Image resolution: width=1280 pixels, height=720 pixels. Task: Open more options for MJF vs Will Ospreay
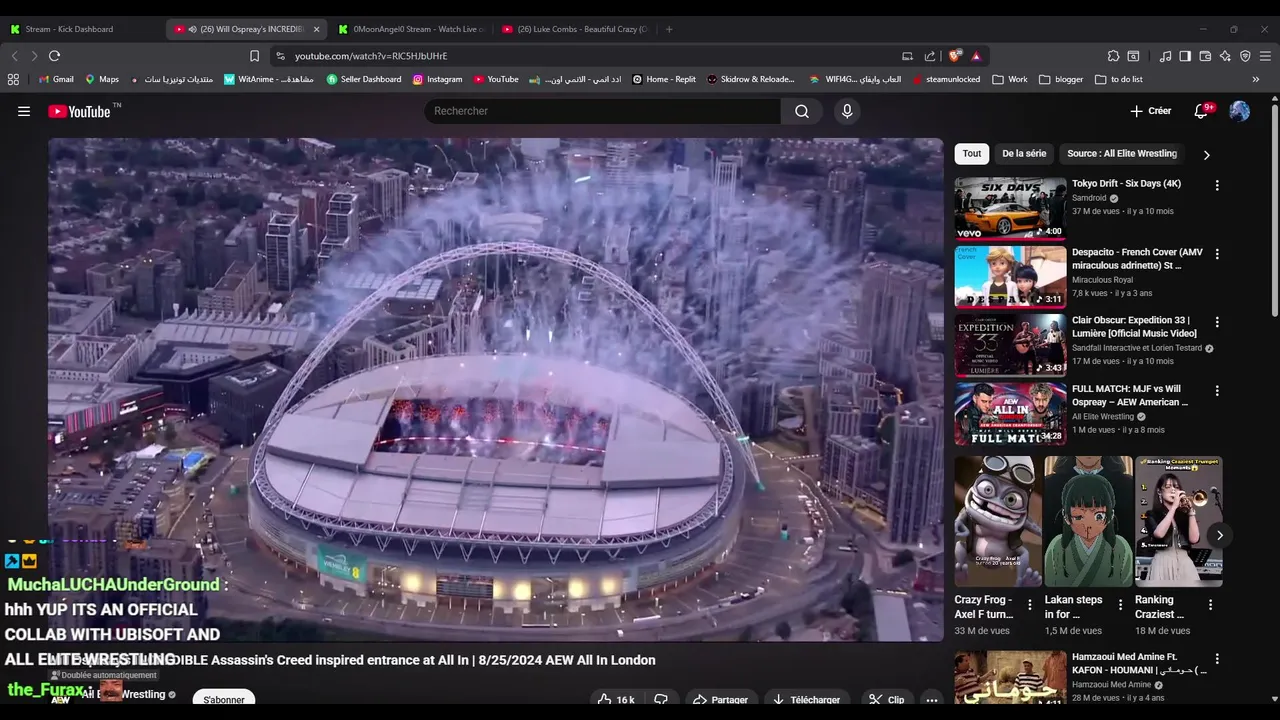click(x=1217, y=390)
